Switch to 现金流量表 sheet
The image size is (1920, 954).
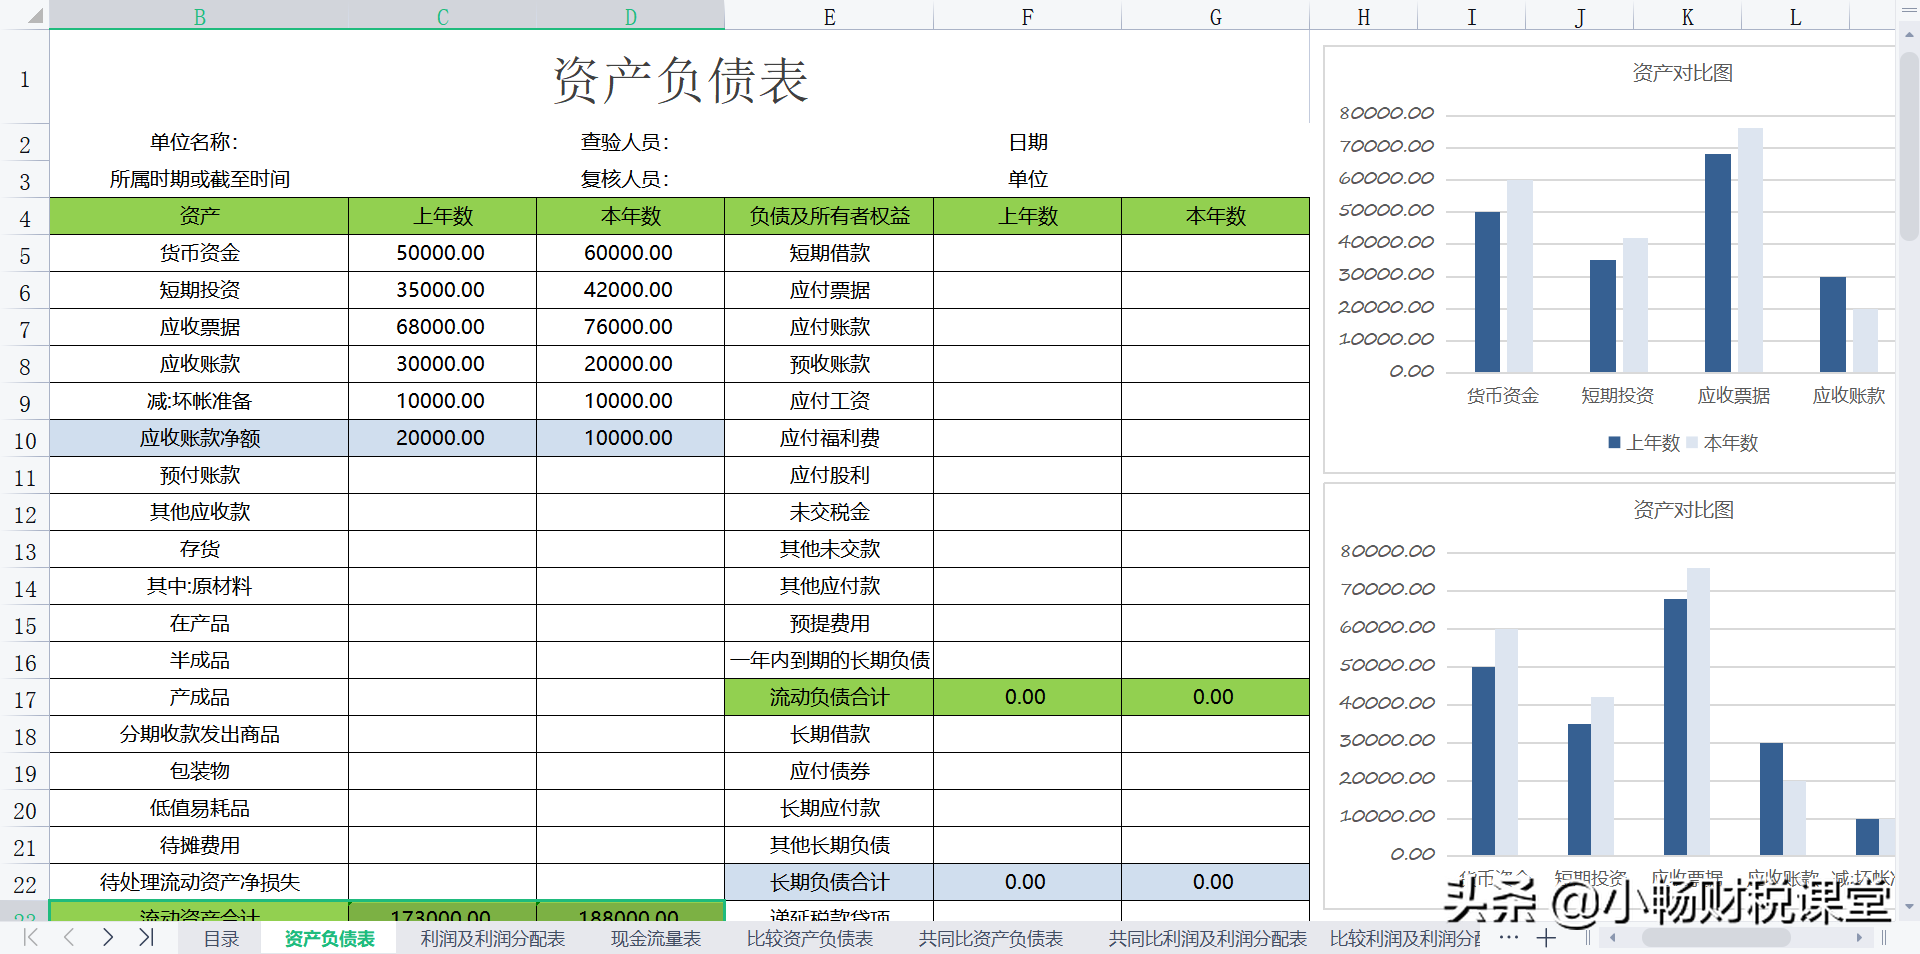tap(656, 939)
